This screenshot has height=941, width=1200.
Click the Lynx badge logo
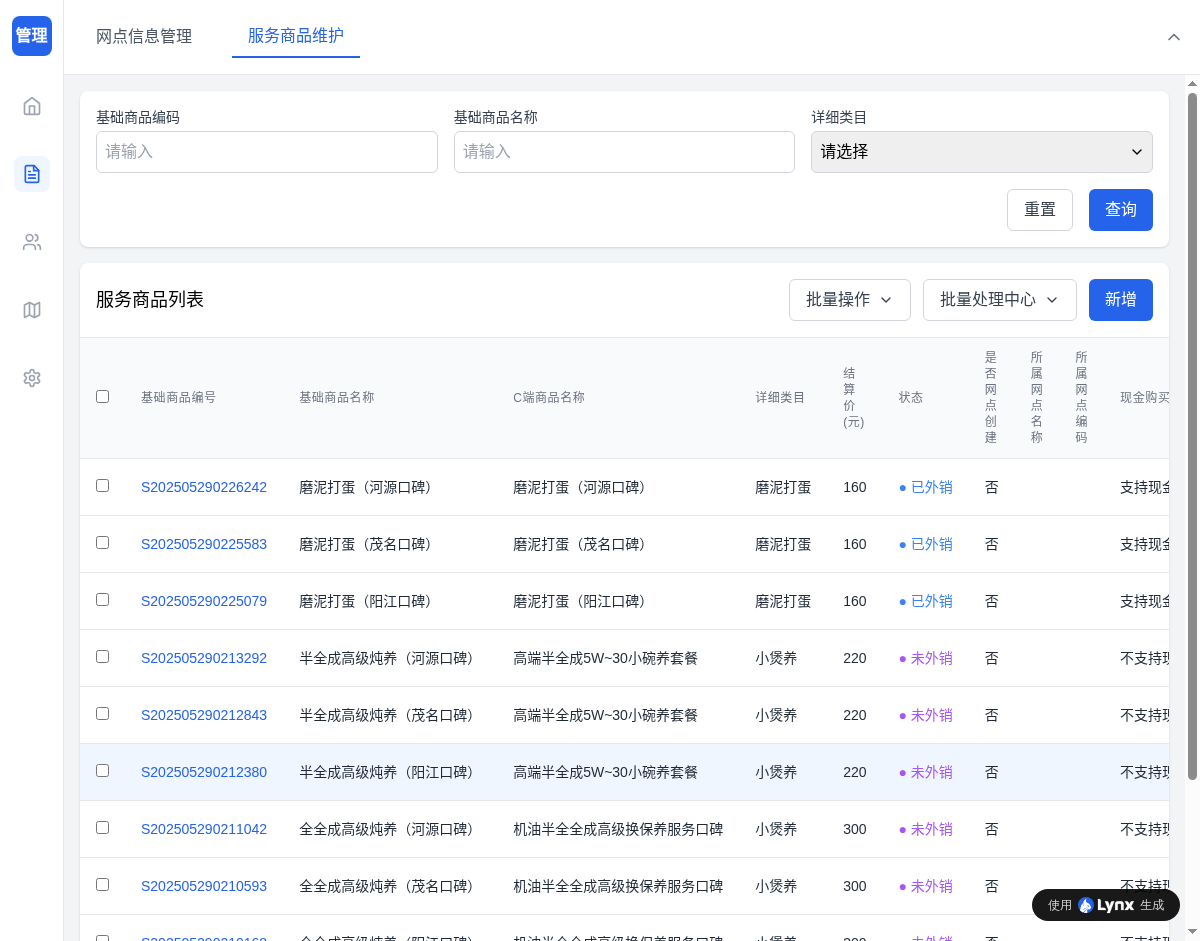1105,905
